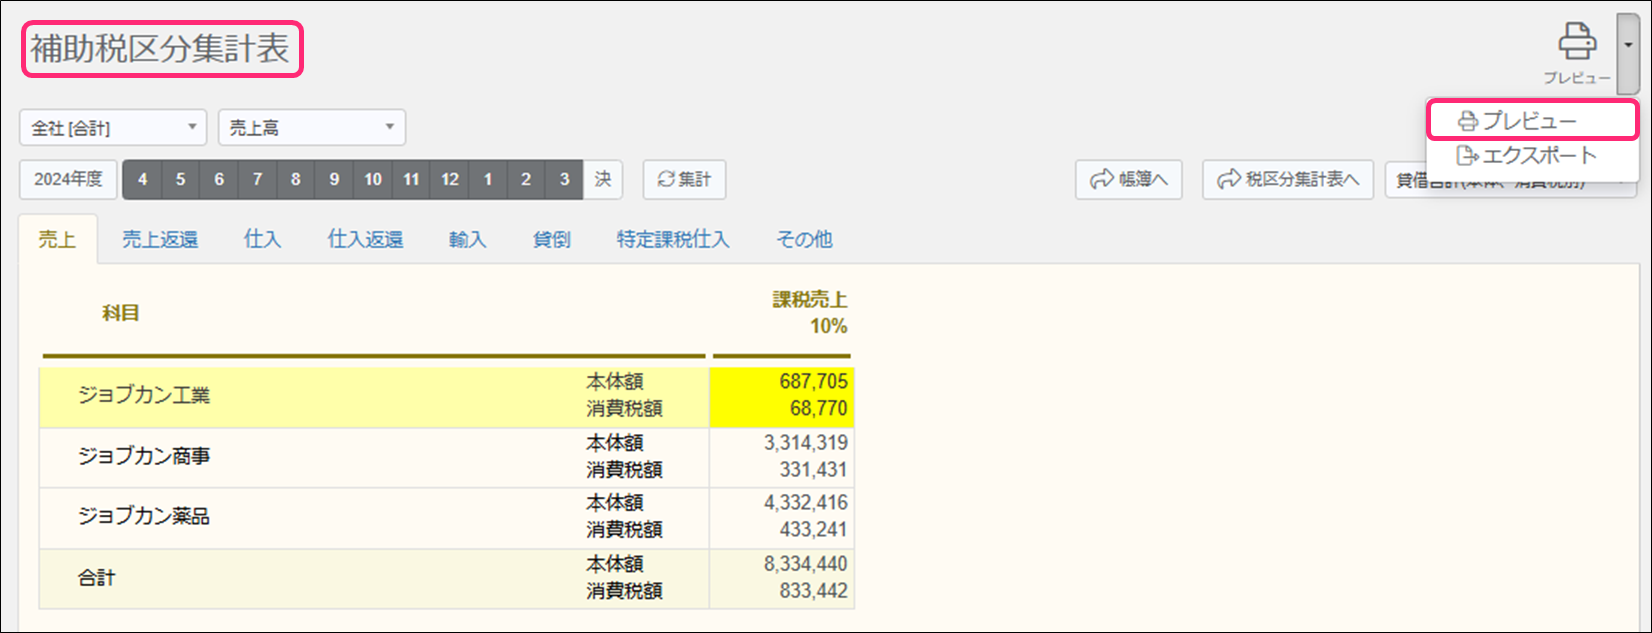Select month 11 in the period bar
Viewport: 1652px width, 633px height.
click(411, 179)
